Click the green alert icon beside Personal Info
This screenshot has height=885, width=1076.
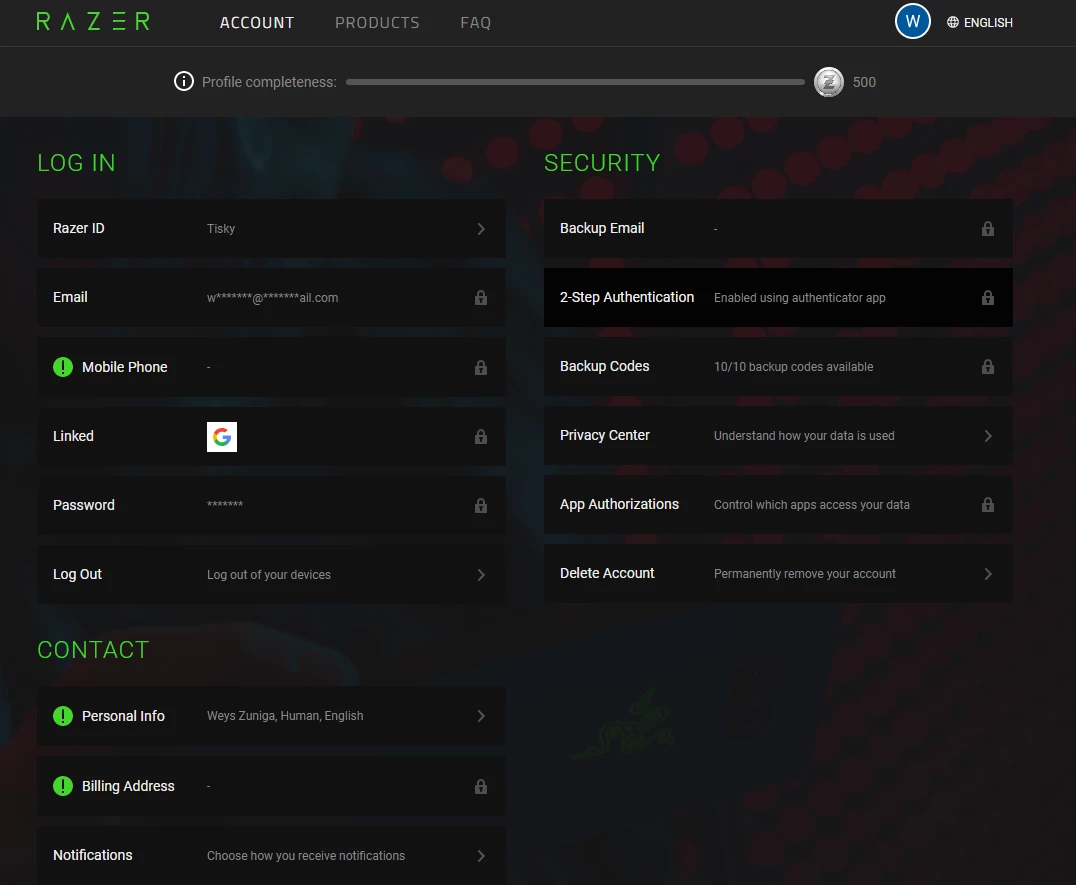pos(63,716)
